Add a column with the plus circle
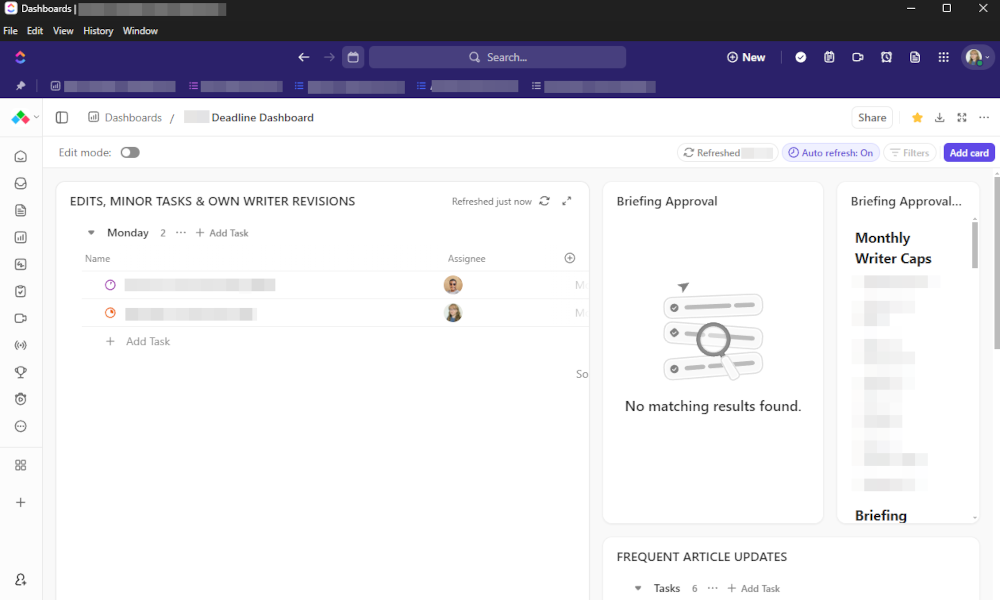Image resolution: width=1000 pixels, height=600 pixels. pyautogui.click(x=570, y=258)
